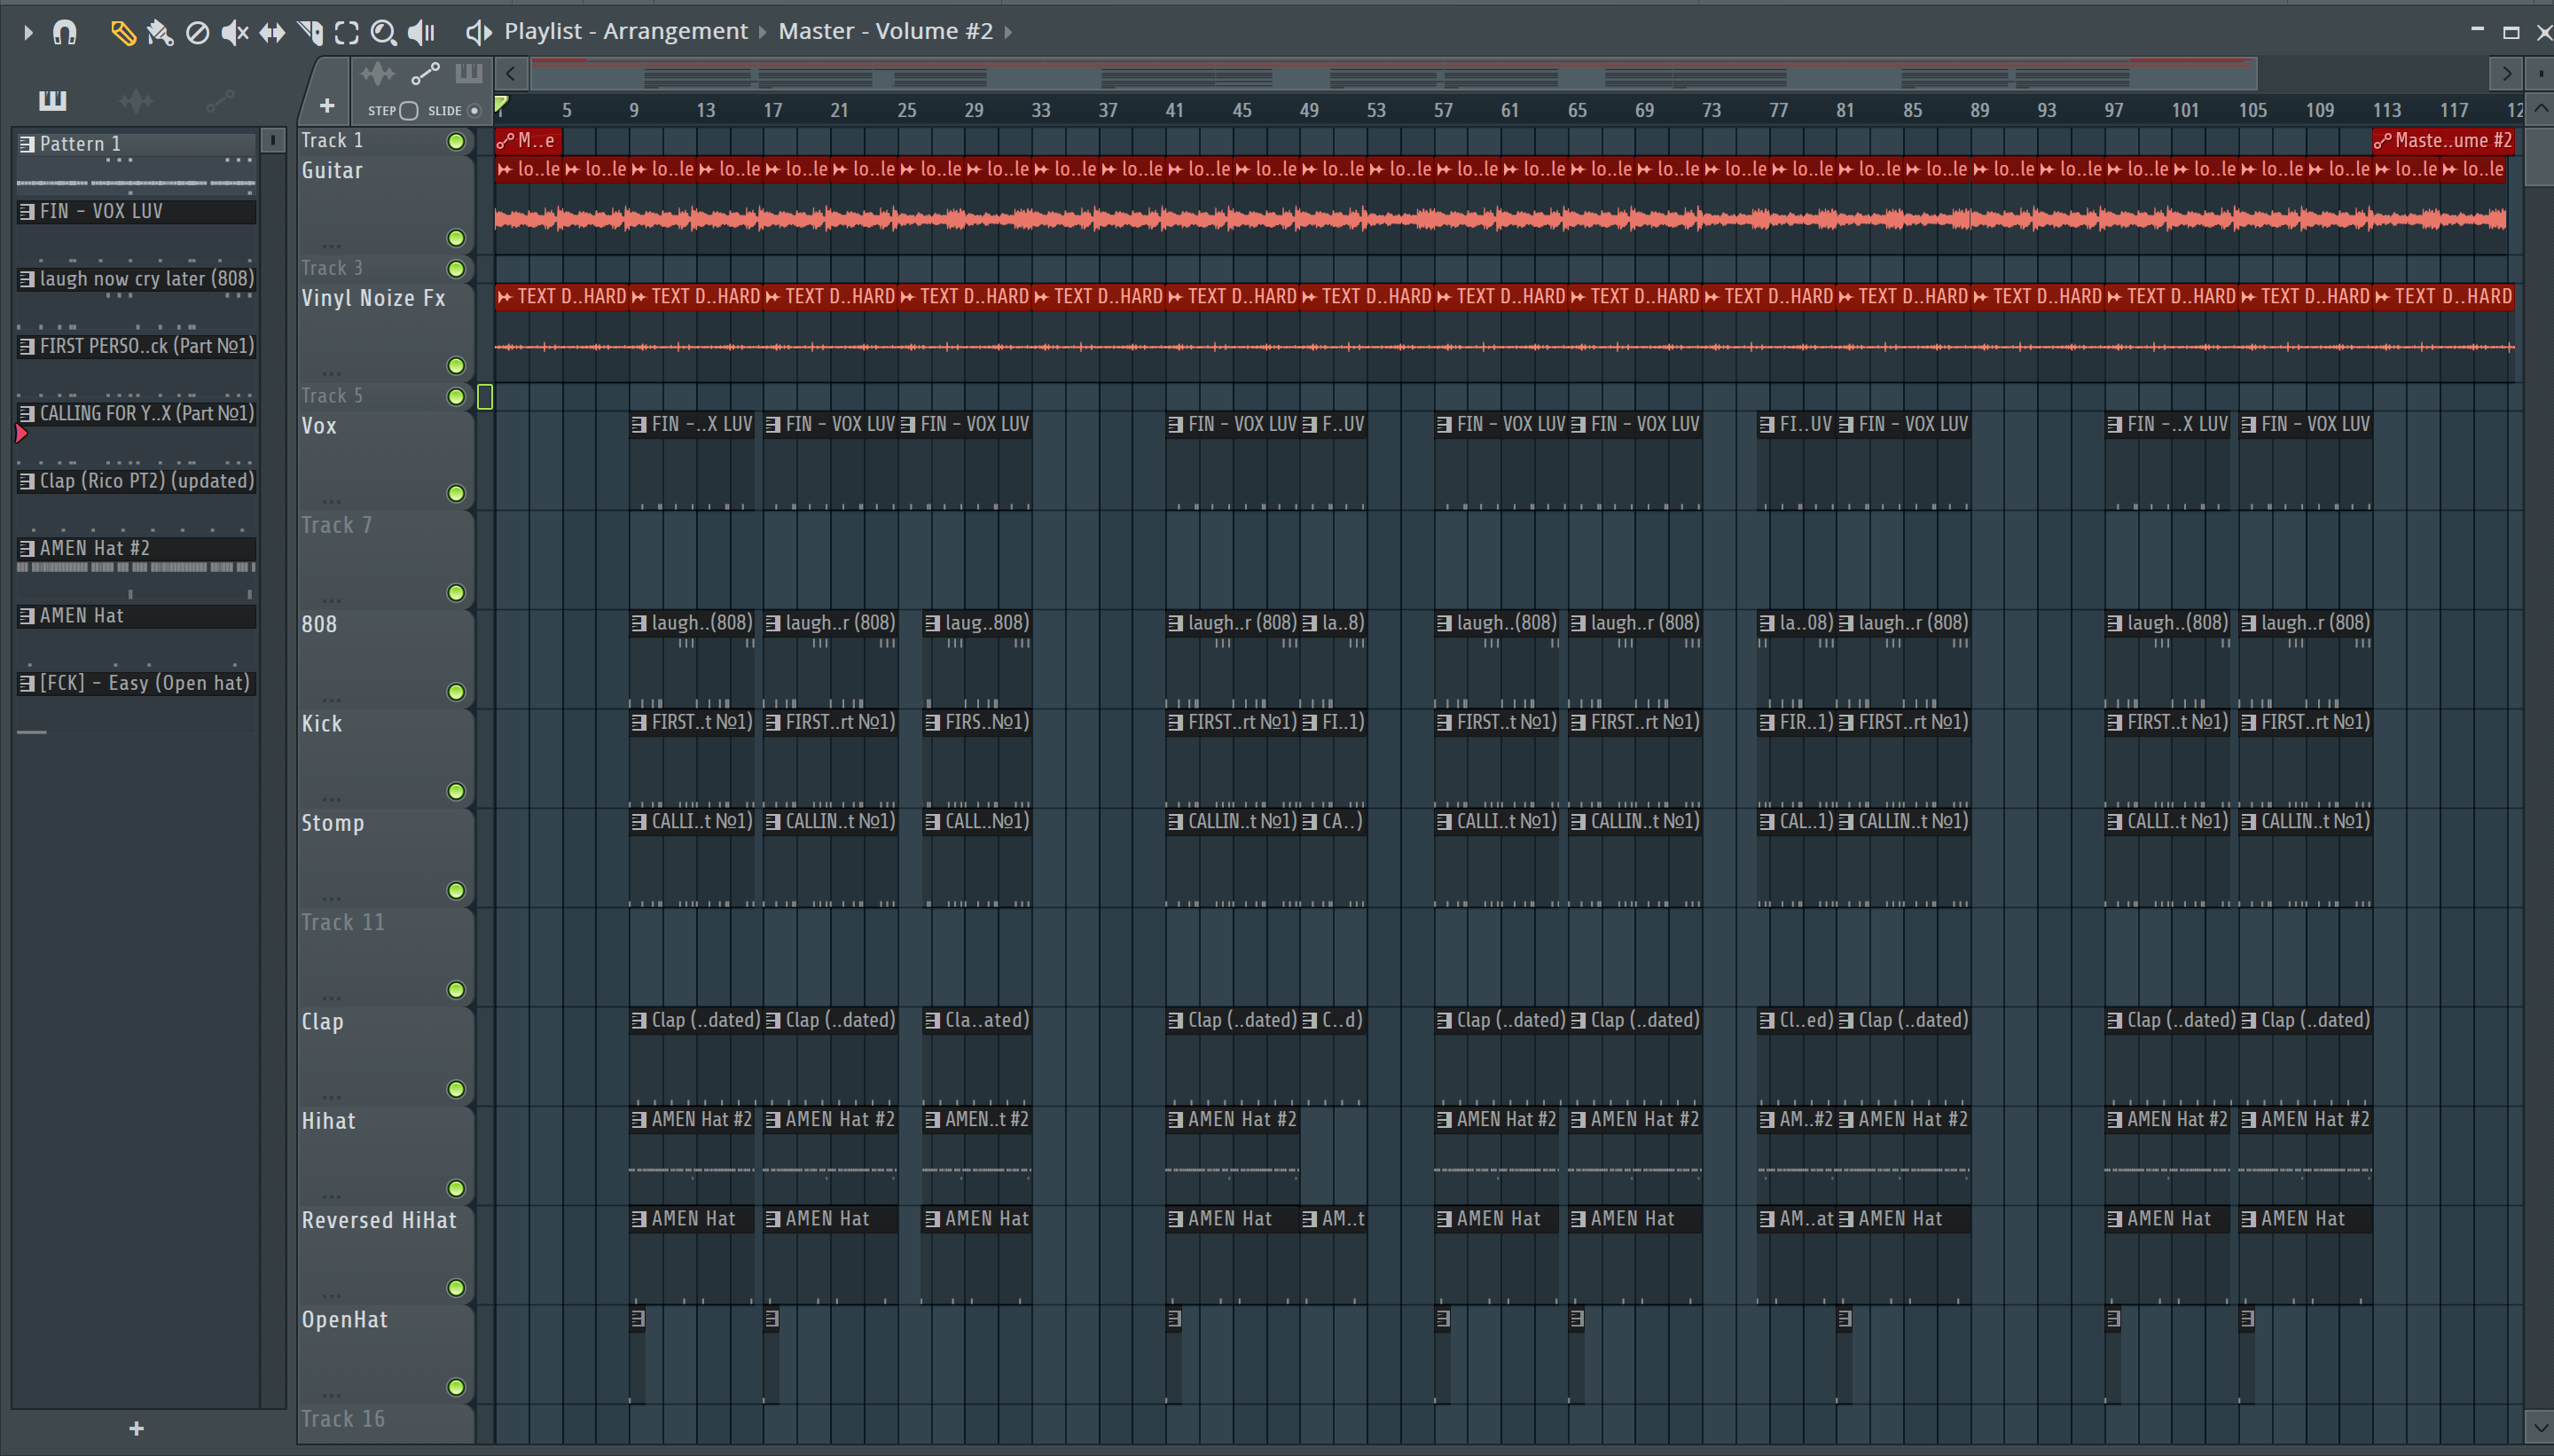Switch picker to automation clips tab
Screen dimensions: 2554x1456
pyautogui.click(x=220, y=100)
